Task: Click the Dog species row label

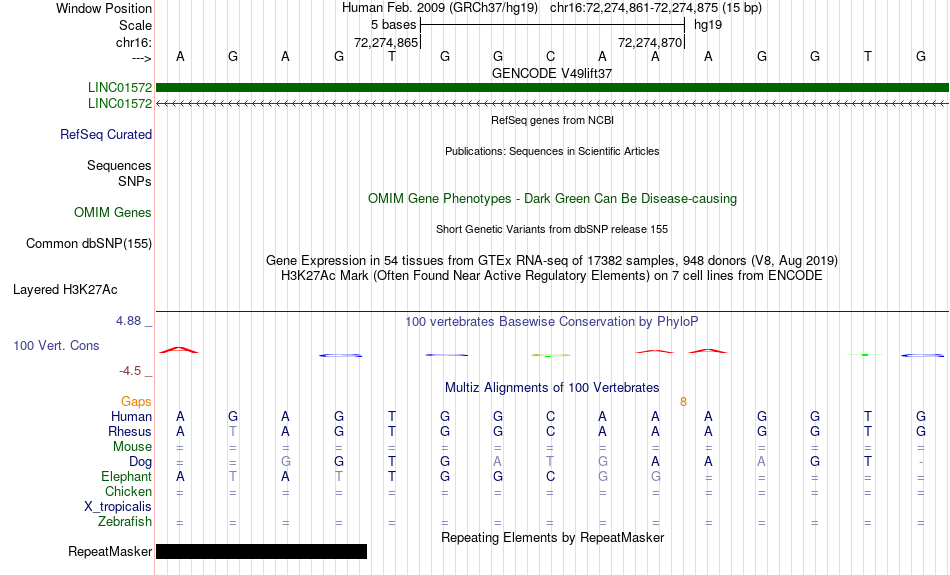Action: [140, 462]
